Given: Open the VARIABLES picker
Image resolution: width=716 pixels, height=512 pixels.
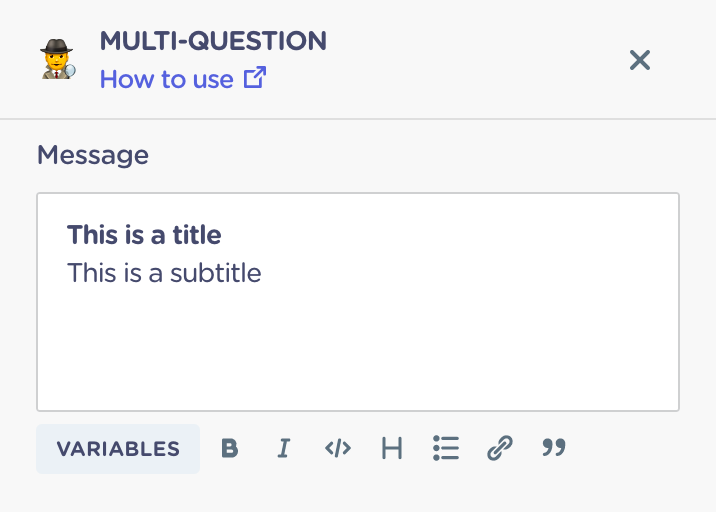Looking at the screenshot, I should (118, 449).
